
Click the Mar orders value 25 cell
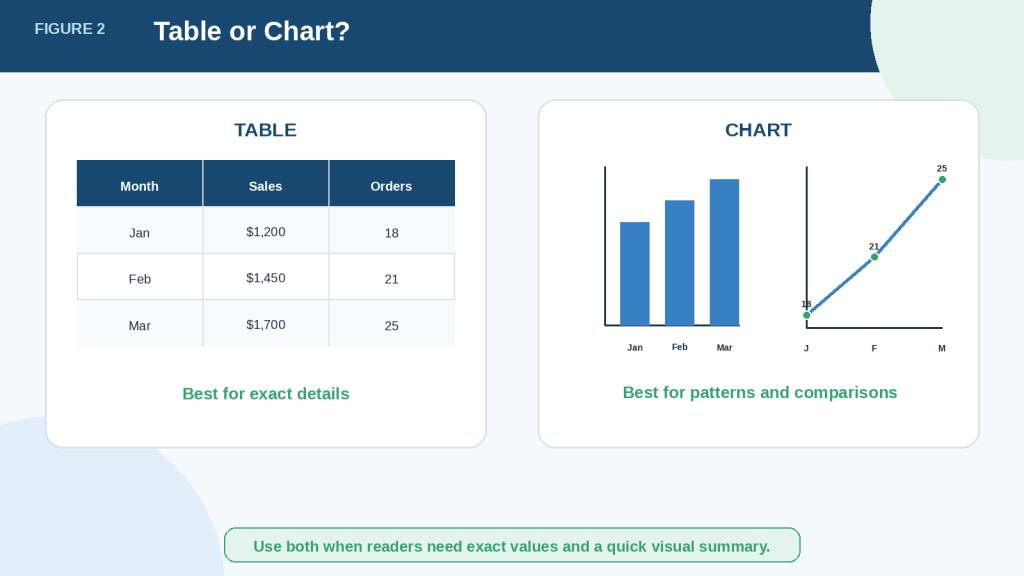point(392,323)
